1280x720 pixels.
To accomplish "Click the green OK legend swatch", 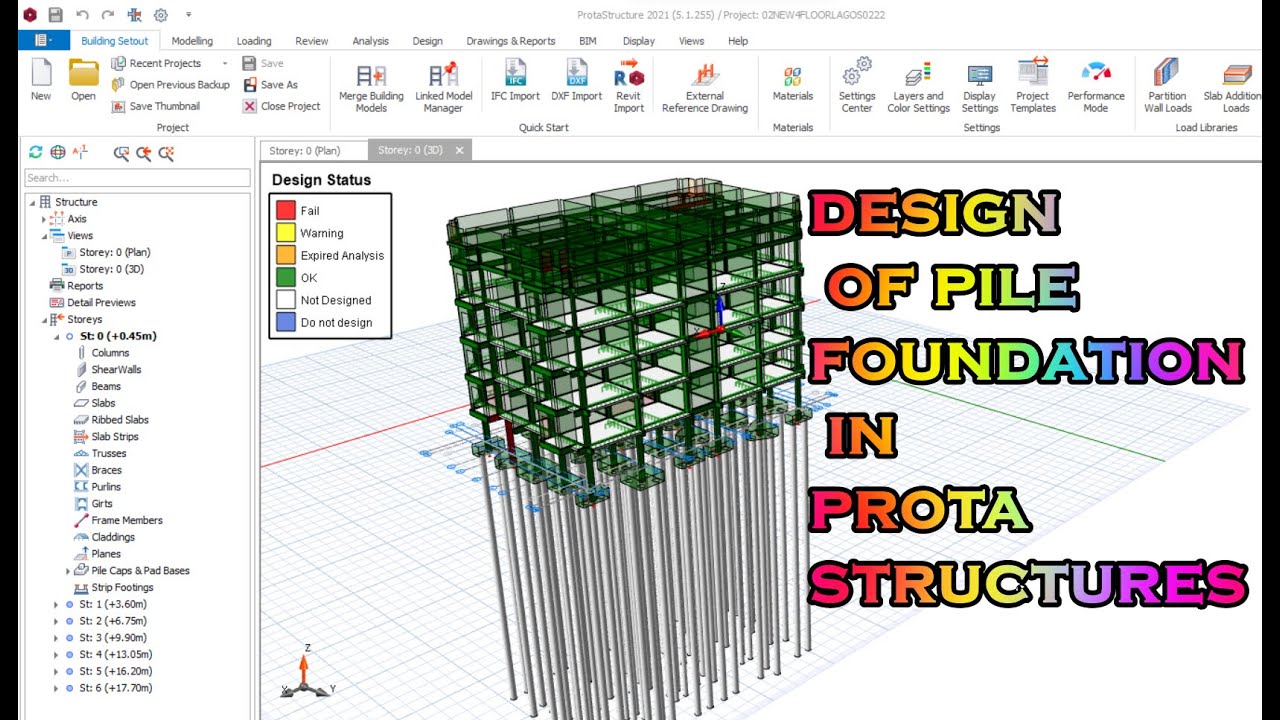I will (286, 277).
